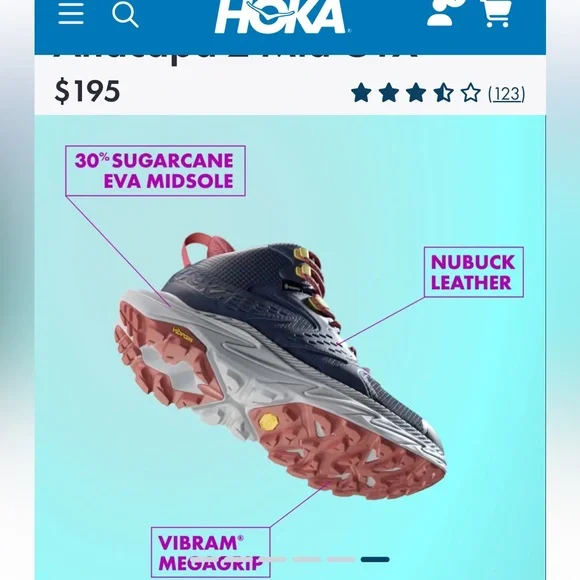580x580 pixels.
Task: Open the account profile icon
Action: click(445, 13)
